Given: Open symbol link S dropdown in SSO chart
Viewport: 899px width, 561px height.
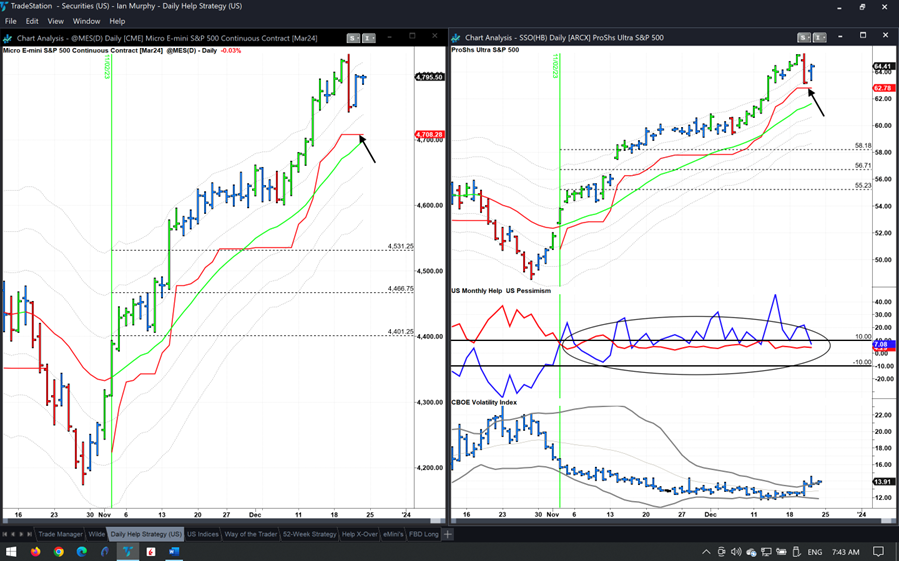Looking at the screenshot, I should pos(804,38).
